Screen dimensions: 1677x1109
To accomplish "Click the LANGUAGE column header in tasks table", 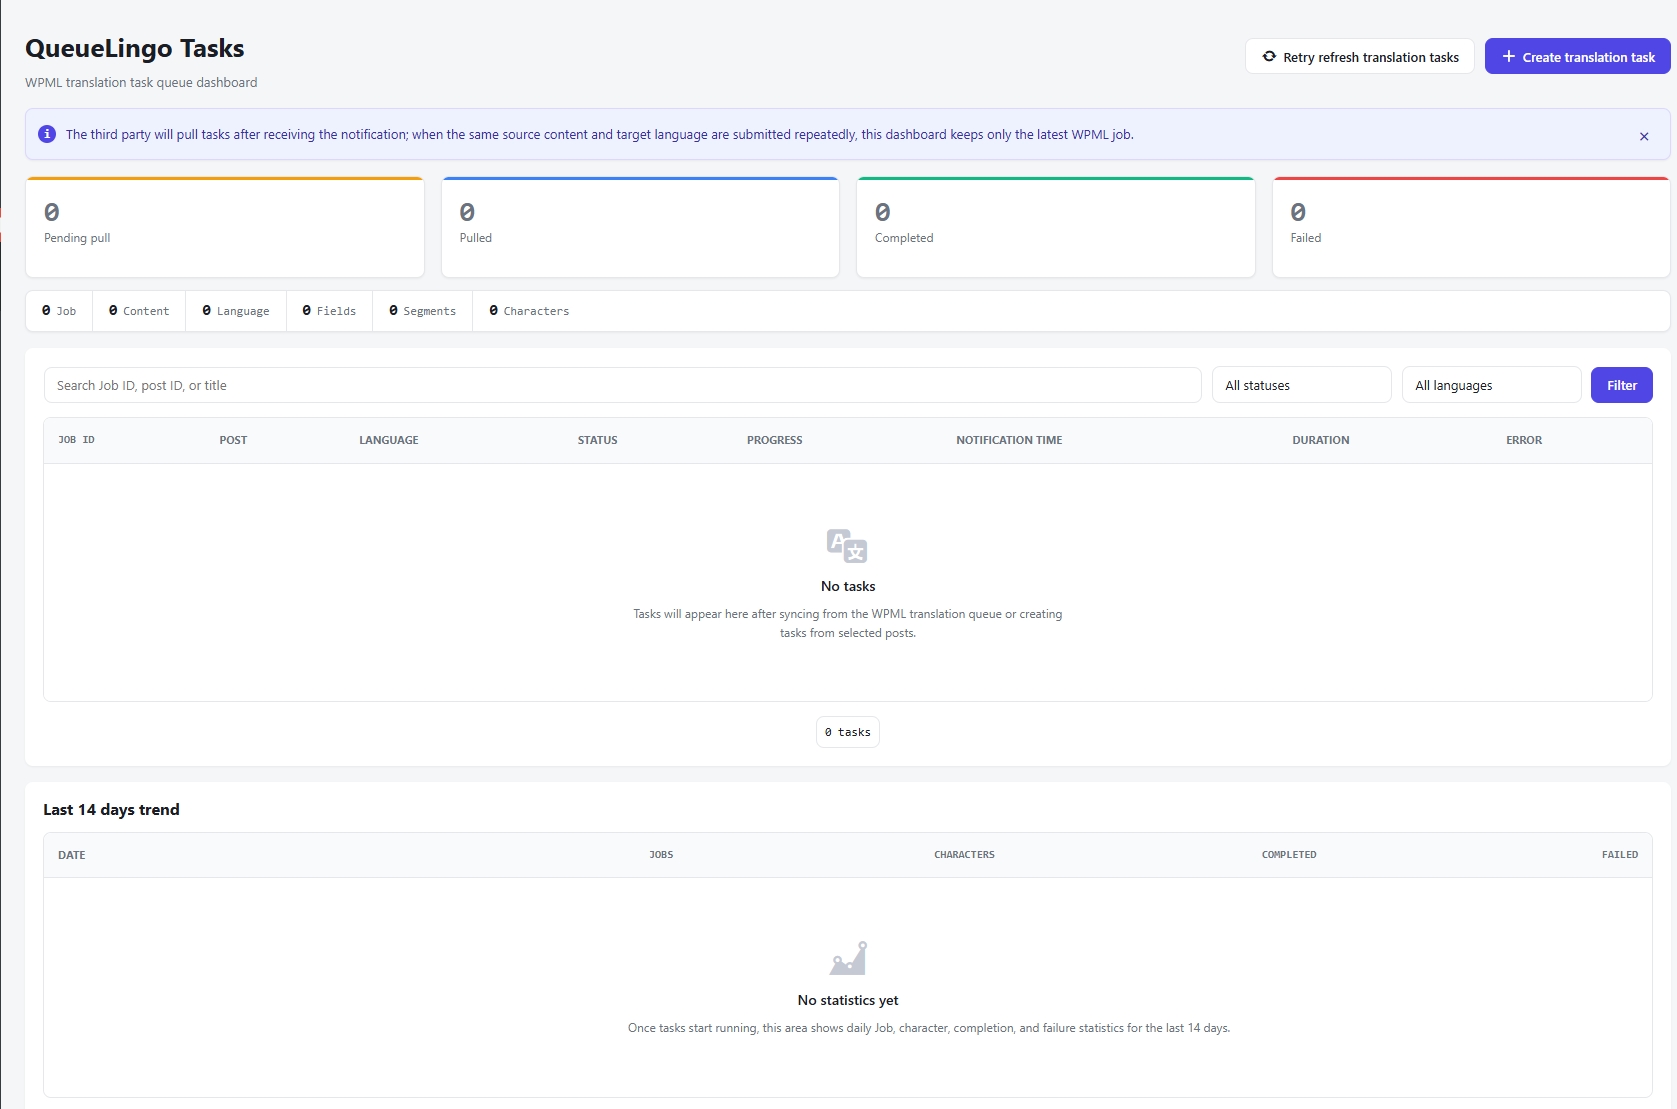I will (x=389, y=440).
